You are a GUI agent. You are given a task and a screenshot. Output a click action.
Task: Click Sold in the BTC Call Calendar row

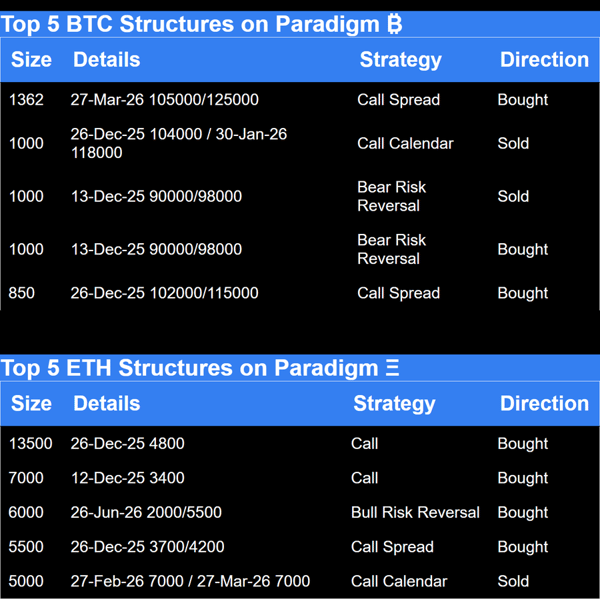click(513, 144)
